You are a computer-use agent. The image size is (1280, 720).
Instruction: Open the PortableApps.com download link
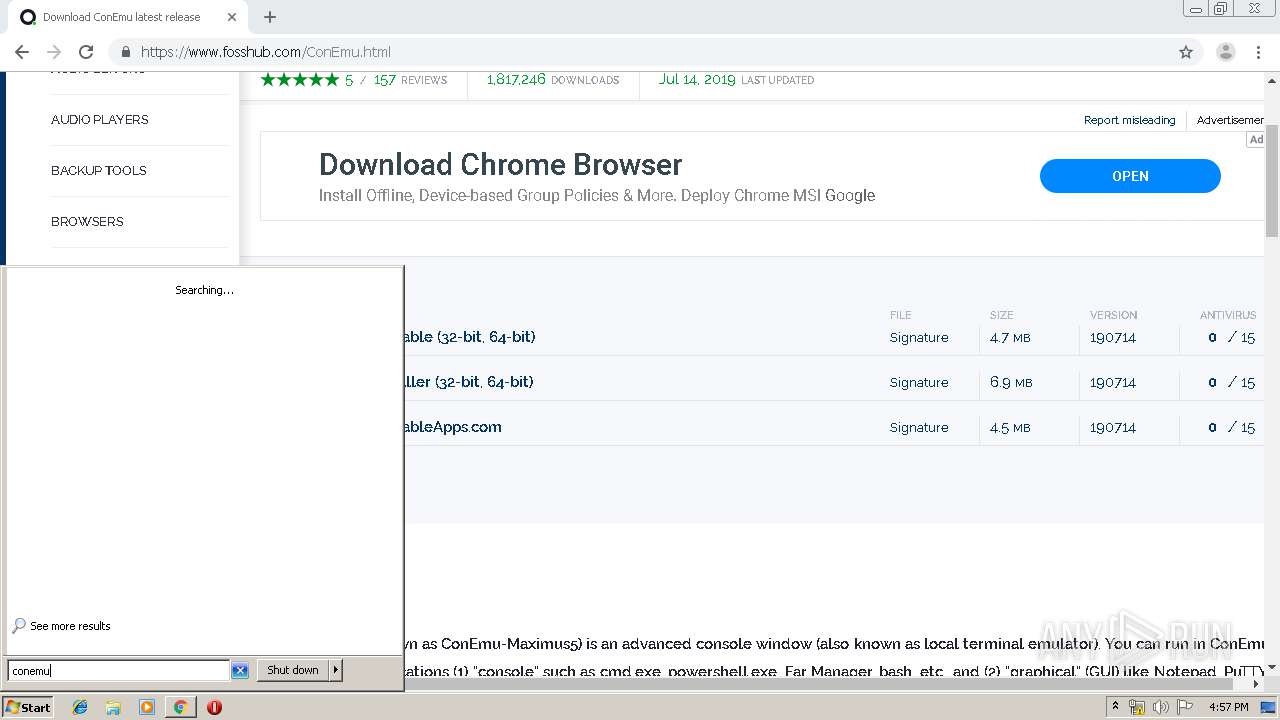(x=453, y=427)
